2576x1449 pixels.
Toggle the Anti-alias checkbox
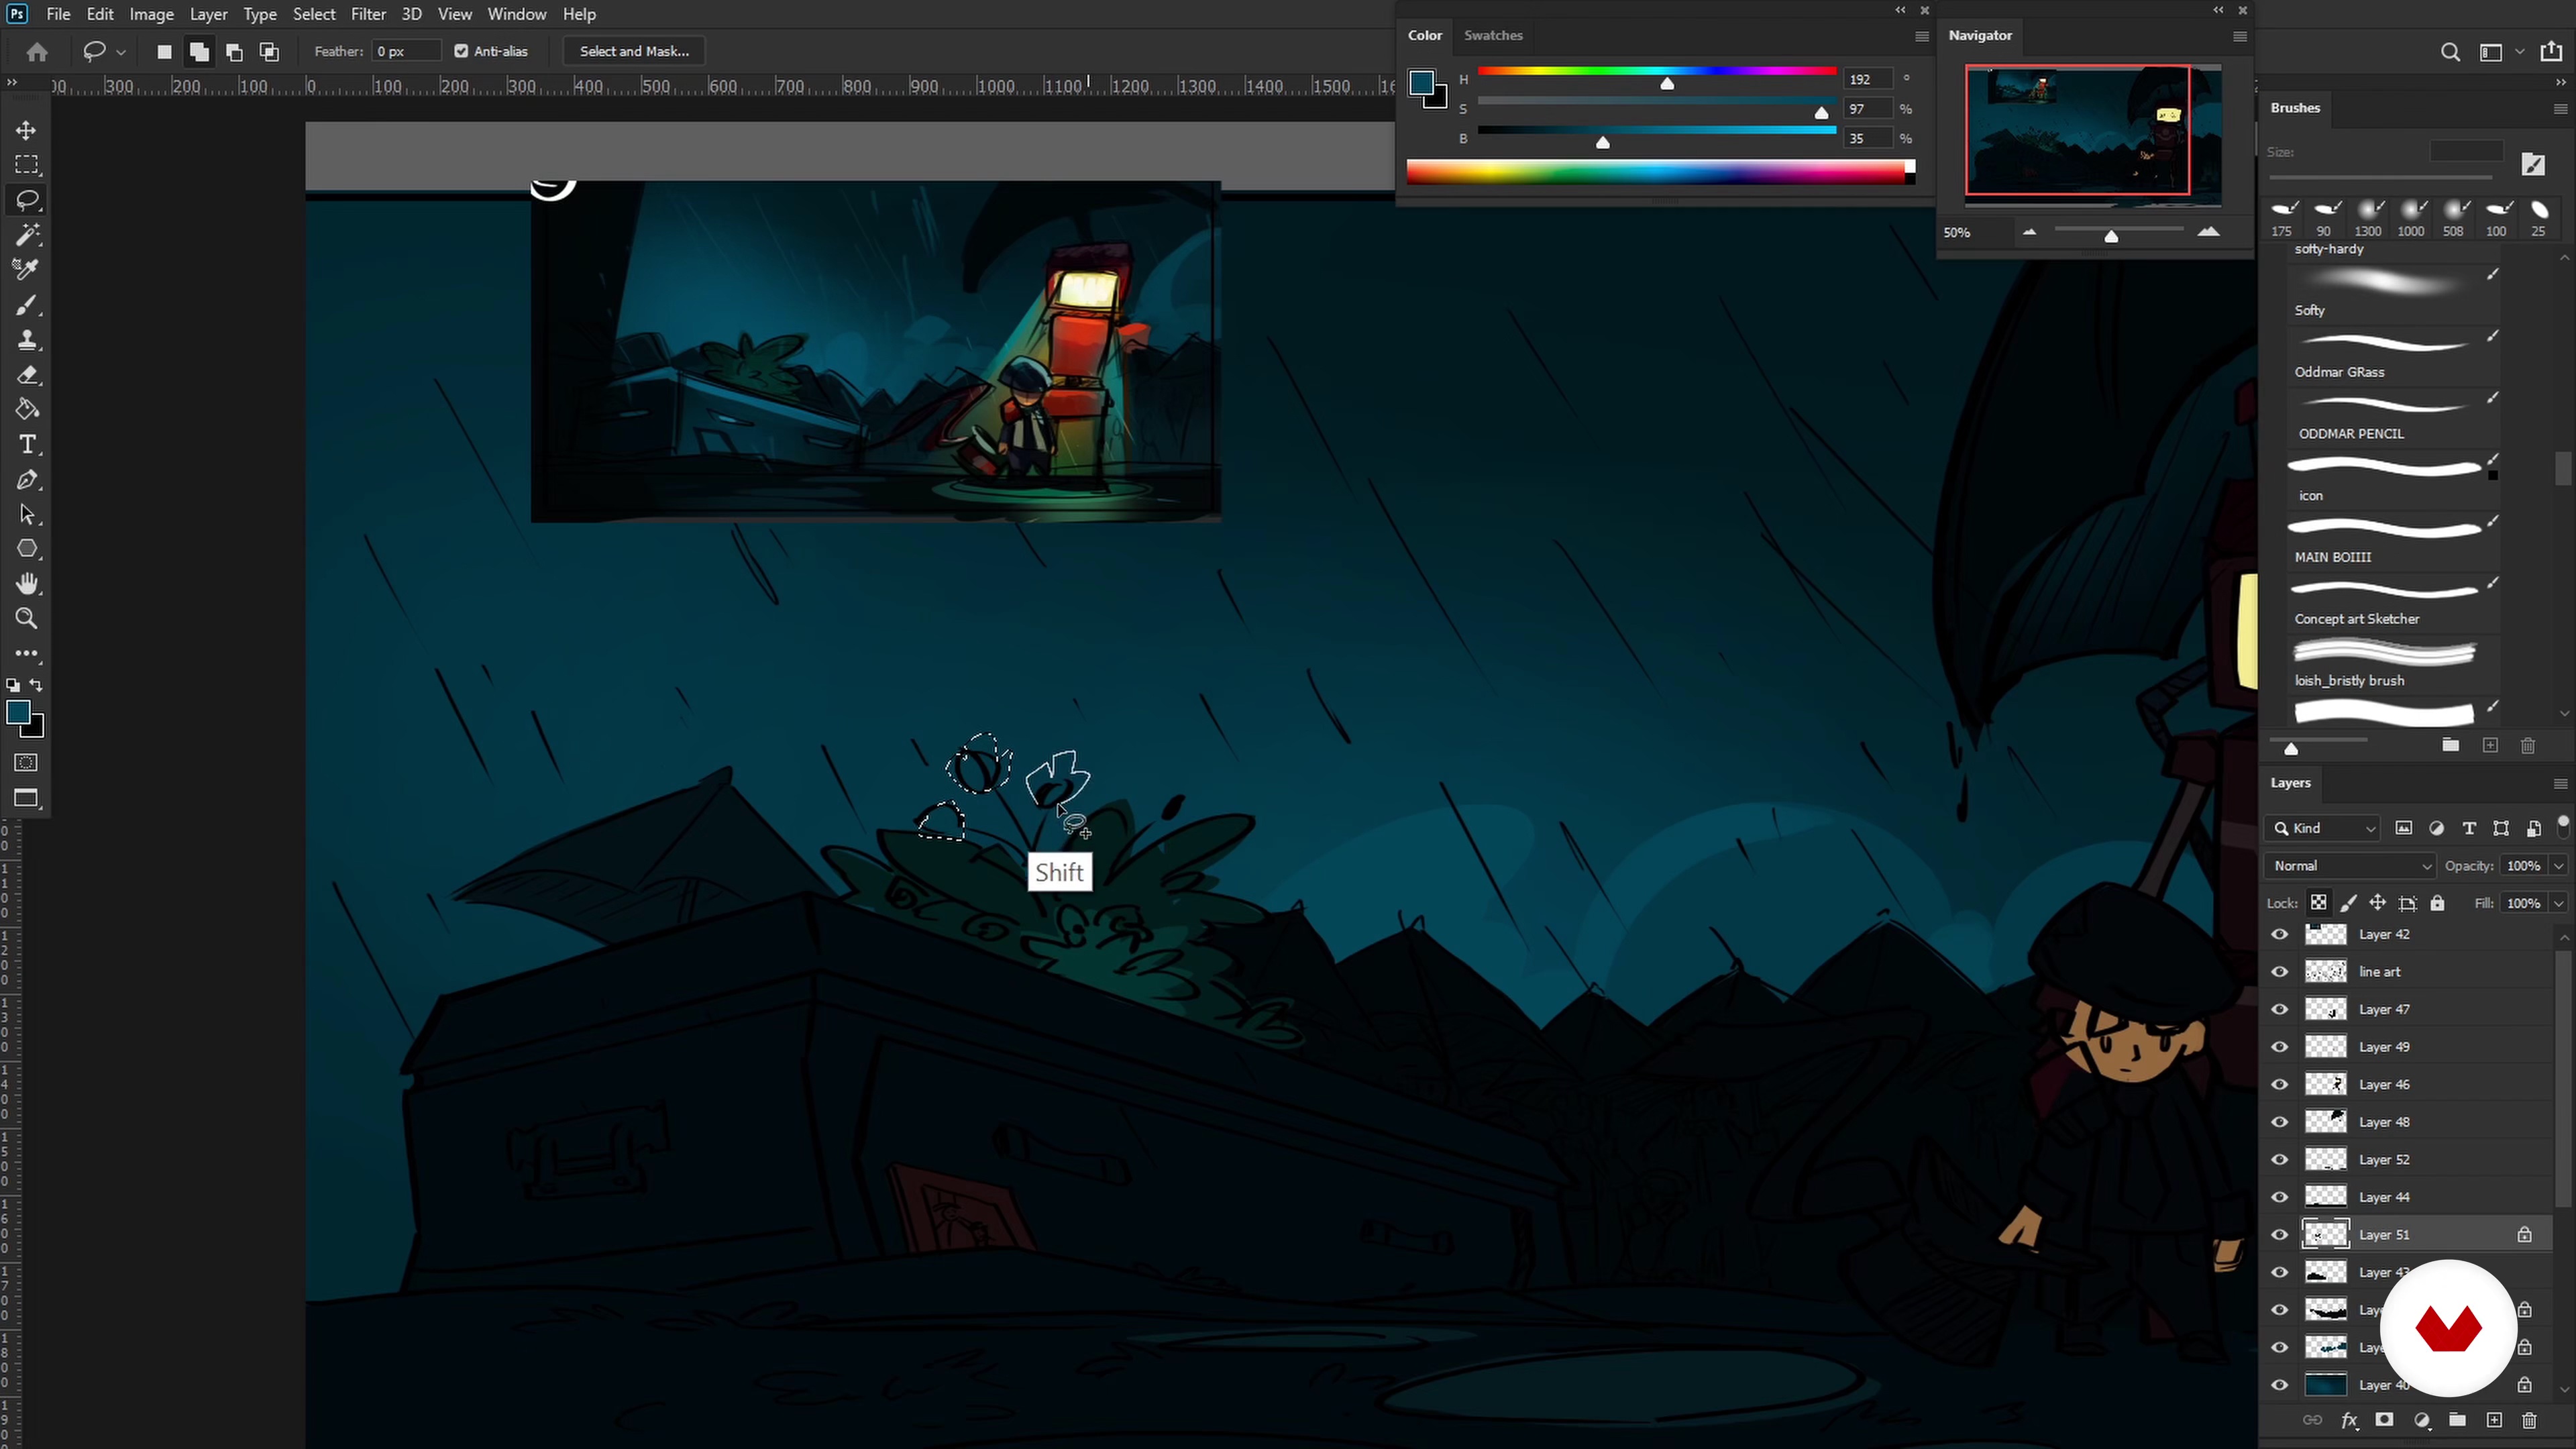[x=461, y=51]
